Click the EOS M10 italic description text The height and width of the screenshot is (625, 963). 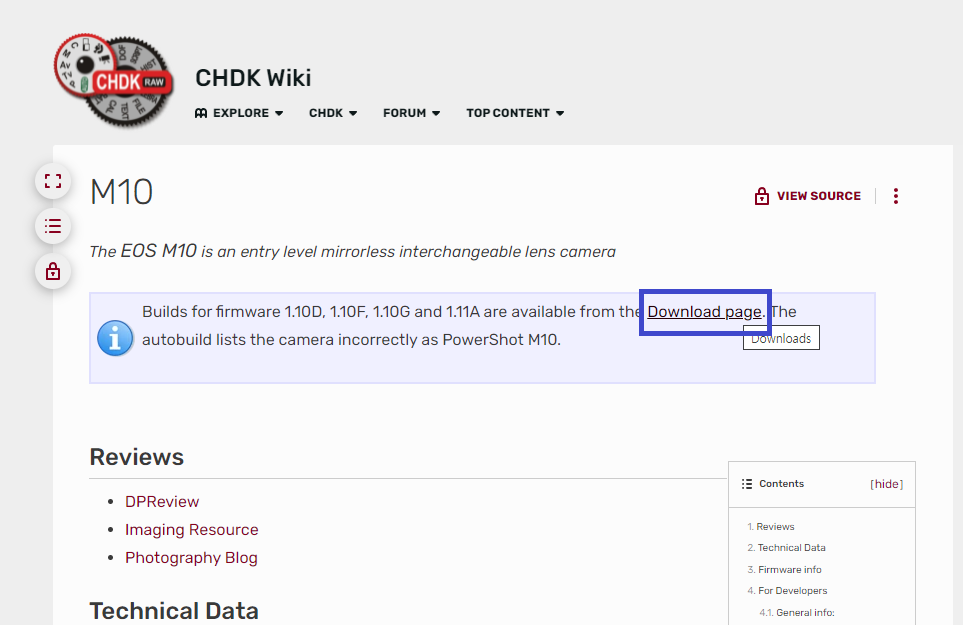(x=353, y=252)
